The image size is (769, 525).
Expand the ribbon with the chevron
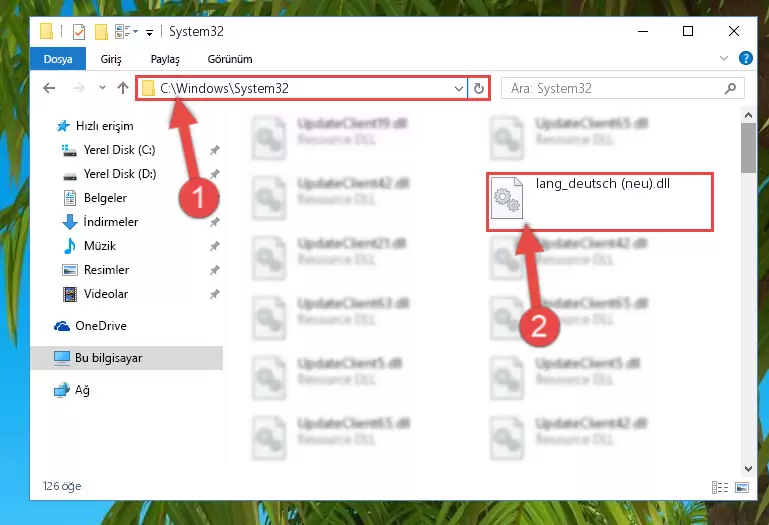coord(723,58)
